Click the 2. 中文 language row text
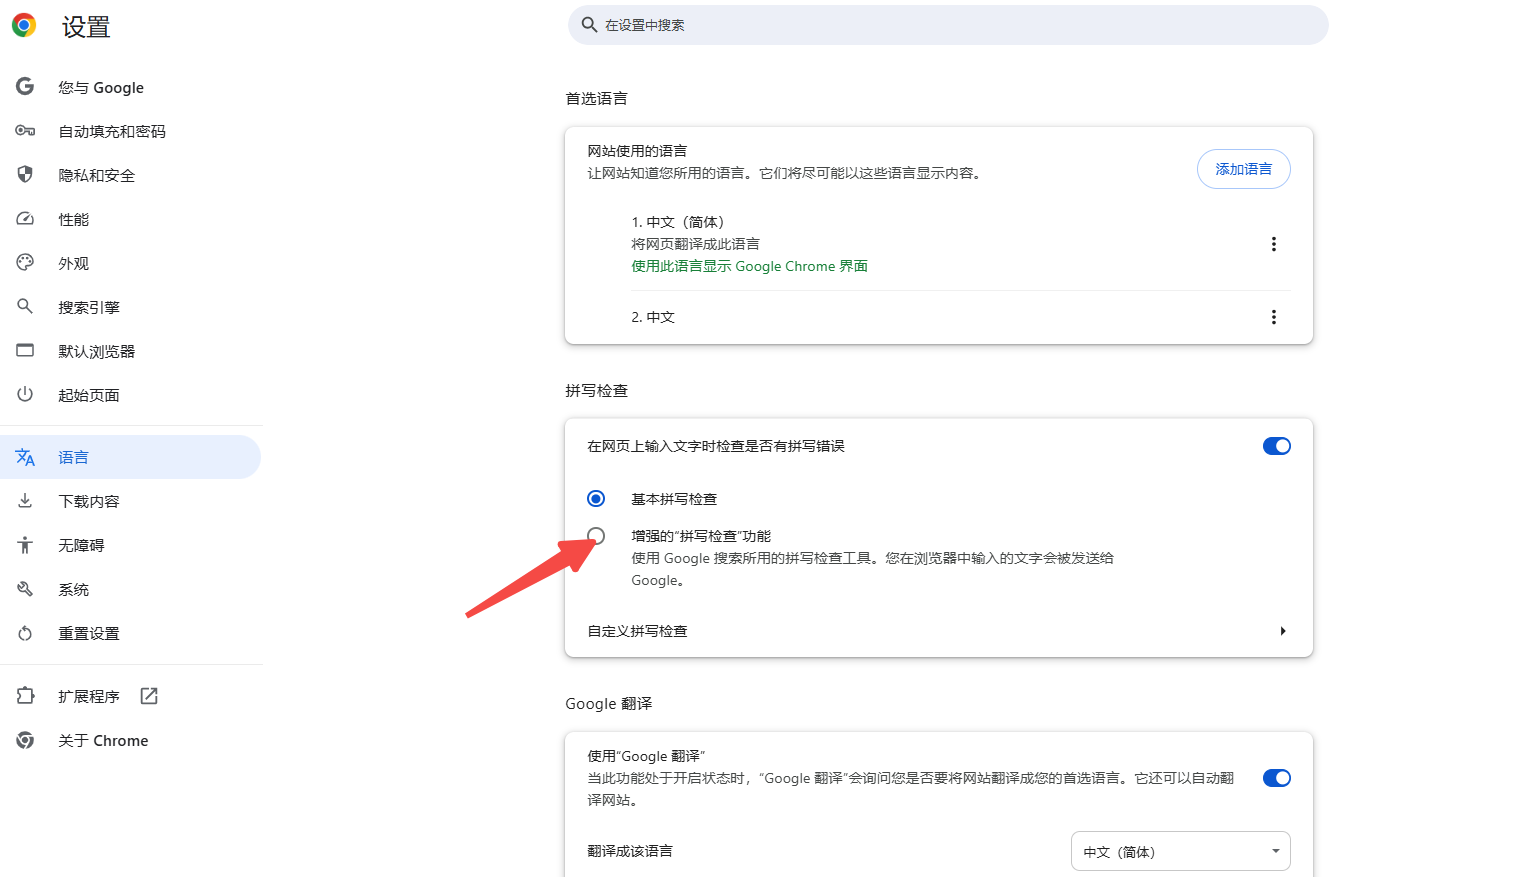Image resolution: width=1531 pixels, height=877 pixels. [653, 317]
